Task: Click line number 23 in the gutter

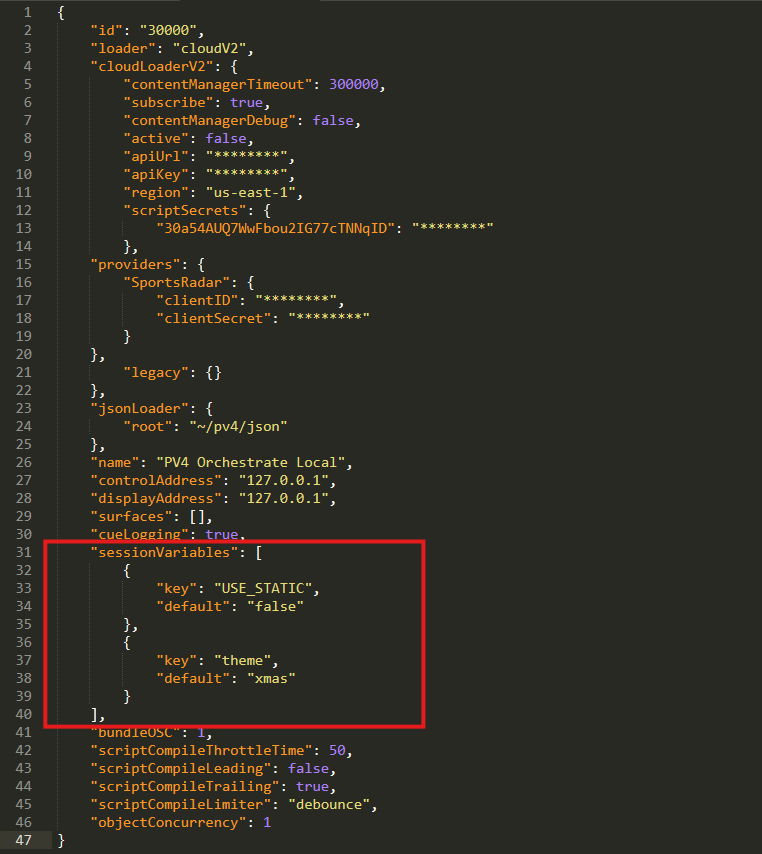Action: 23,408
